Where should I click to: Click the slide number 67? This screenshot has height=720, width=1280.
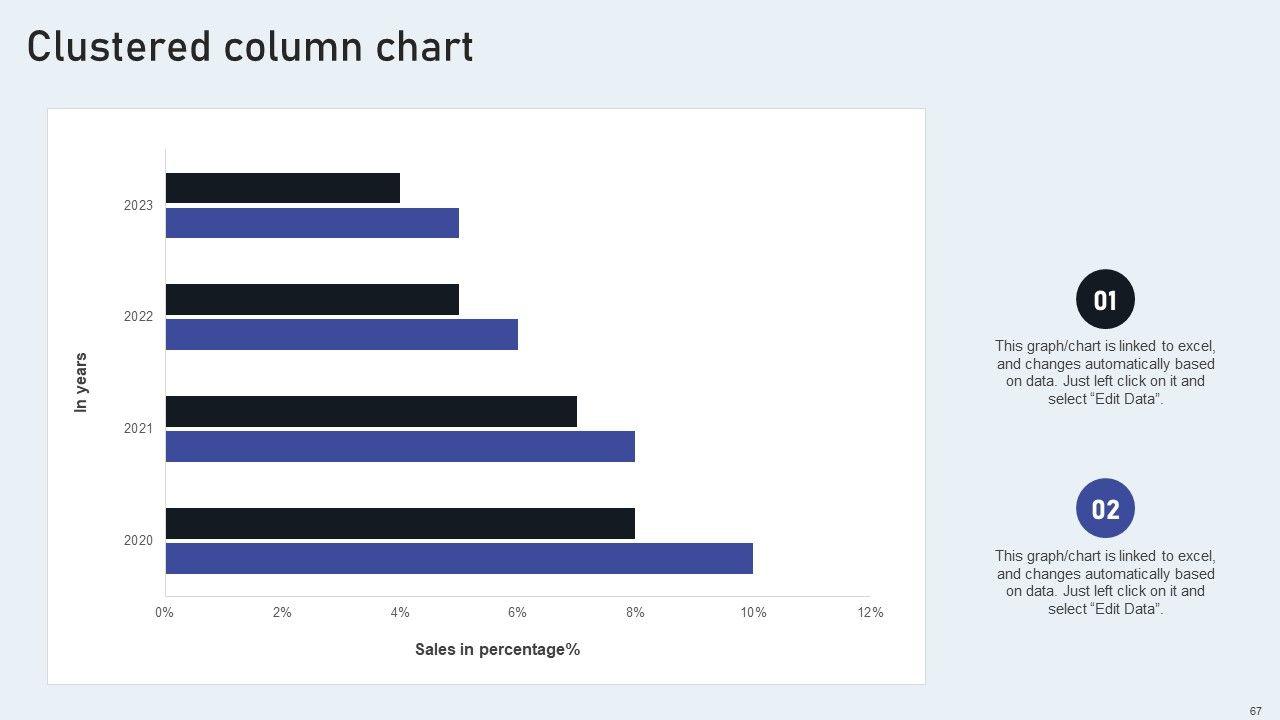pyautogui.click(x=1255, y=711)
